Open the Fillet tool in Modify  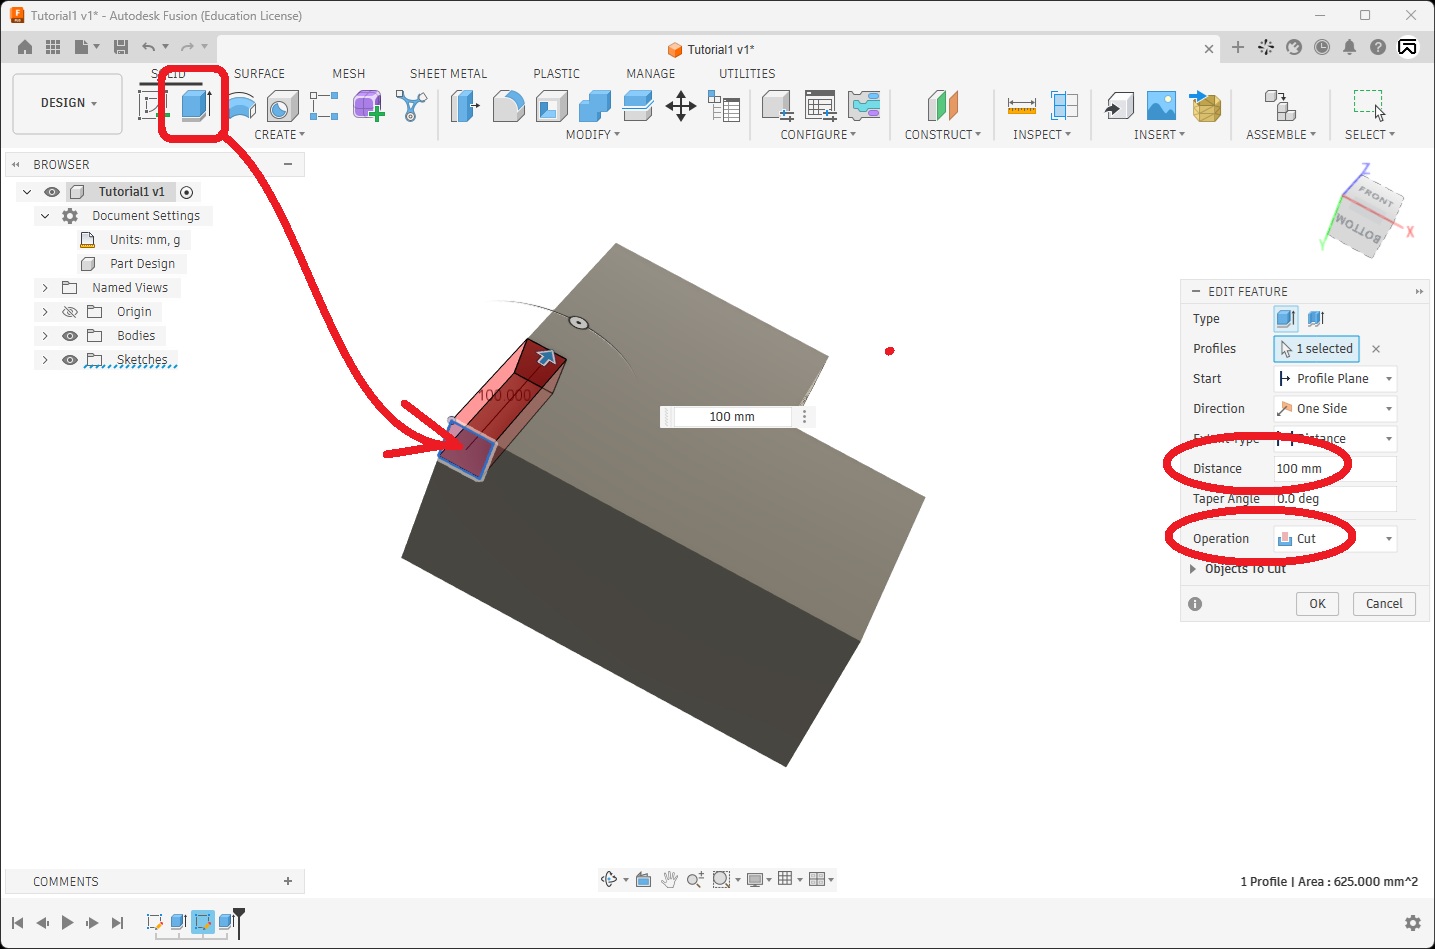508,106
